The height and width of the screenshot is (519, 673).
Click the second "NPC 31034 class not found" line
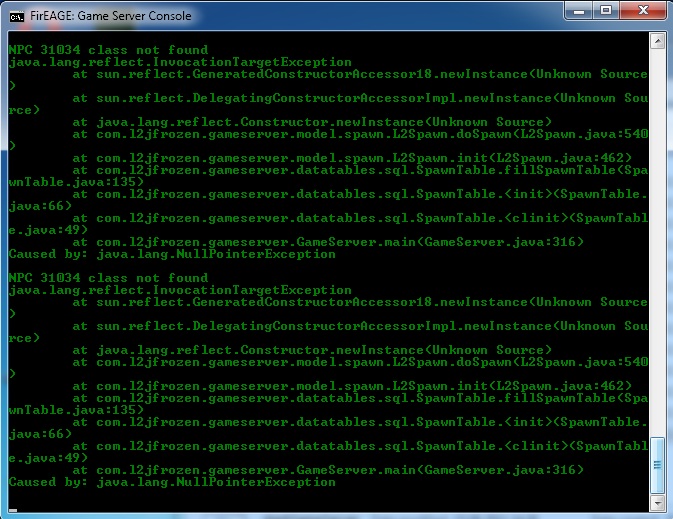108,278
